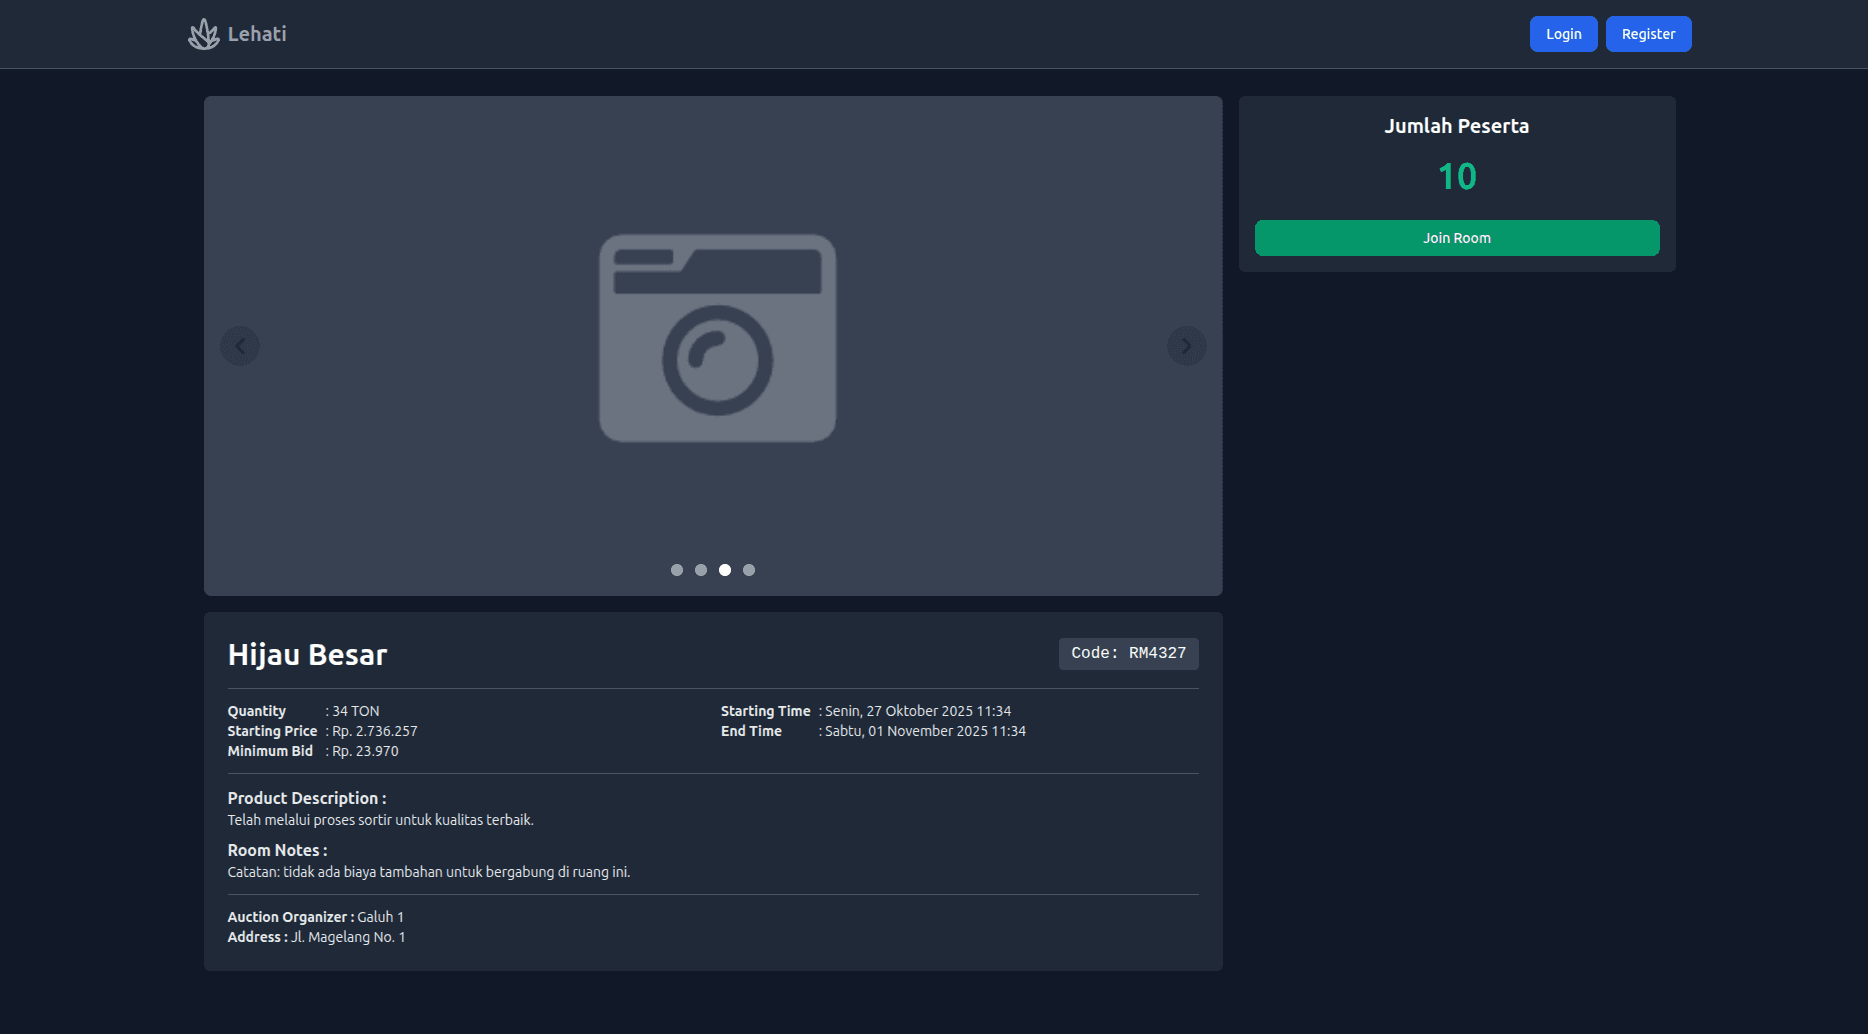Click the participant count number 10
This screenshot has width=1868, height=1034.
coord(1456,177)
